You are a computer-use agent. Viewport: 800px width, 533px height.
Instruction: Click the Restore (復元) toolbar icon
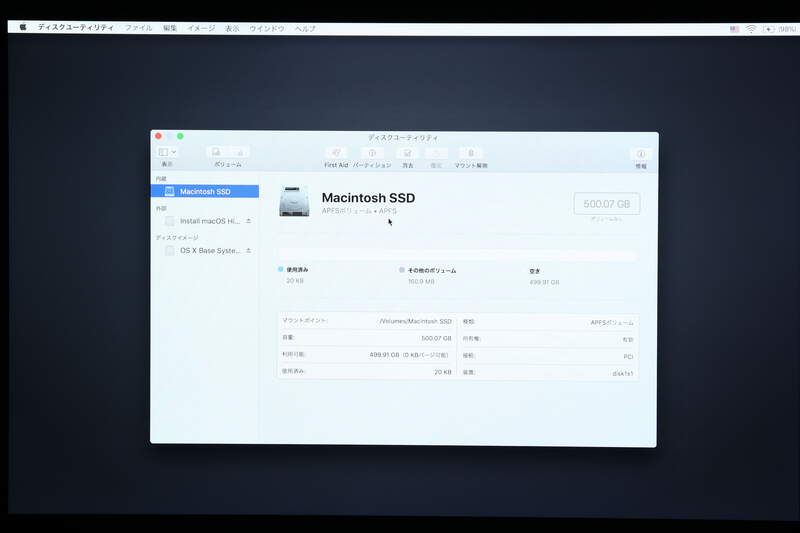[436, 153]
